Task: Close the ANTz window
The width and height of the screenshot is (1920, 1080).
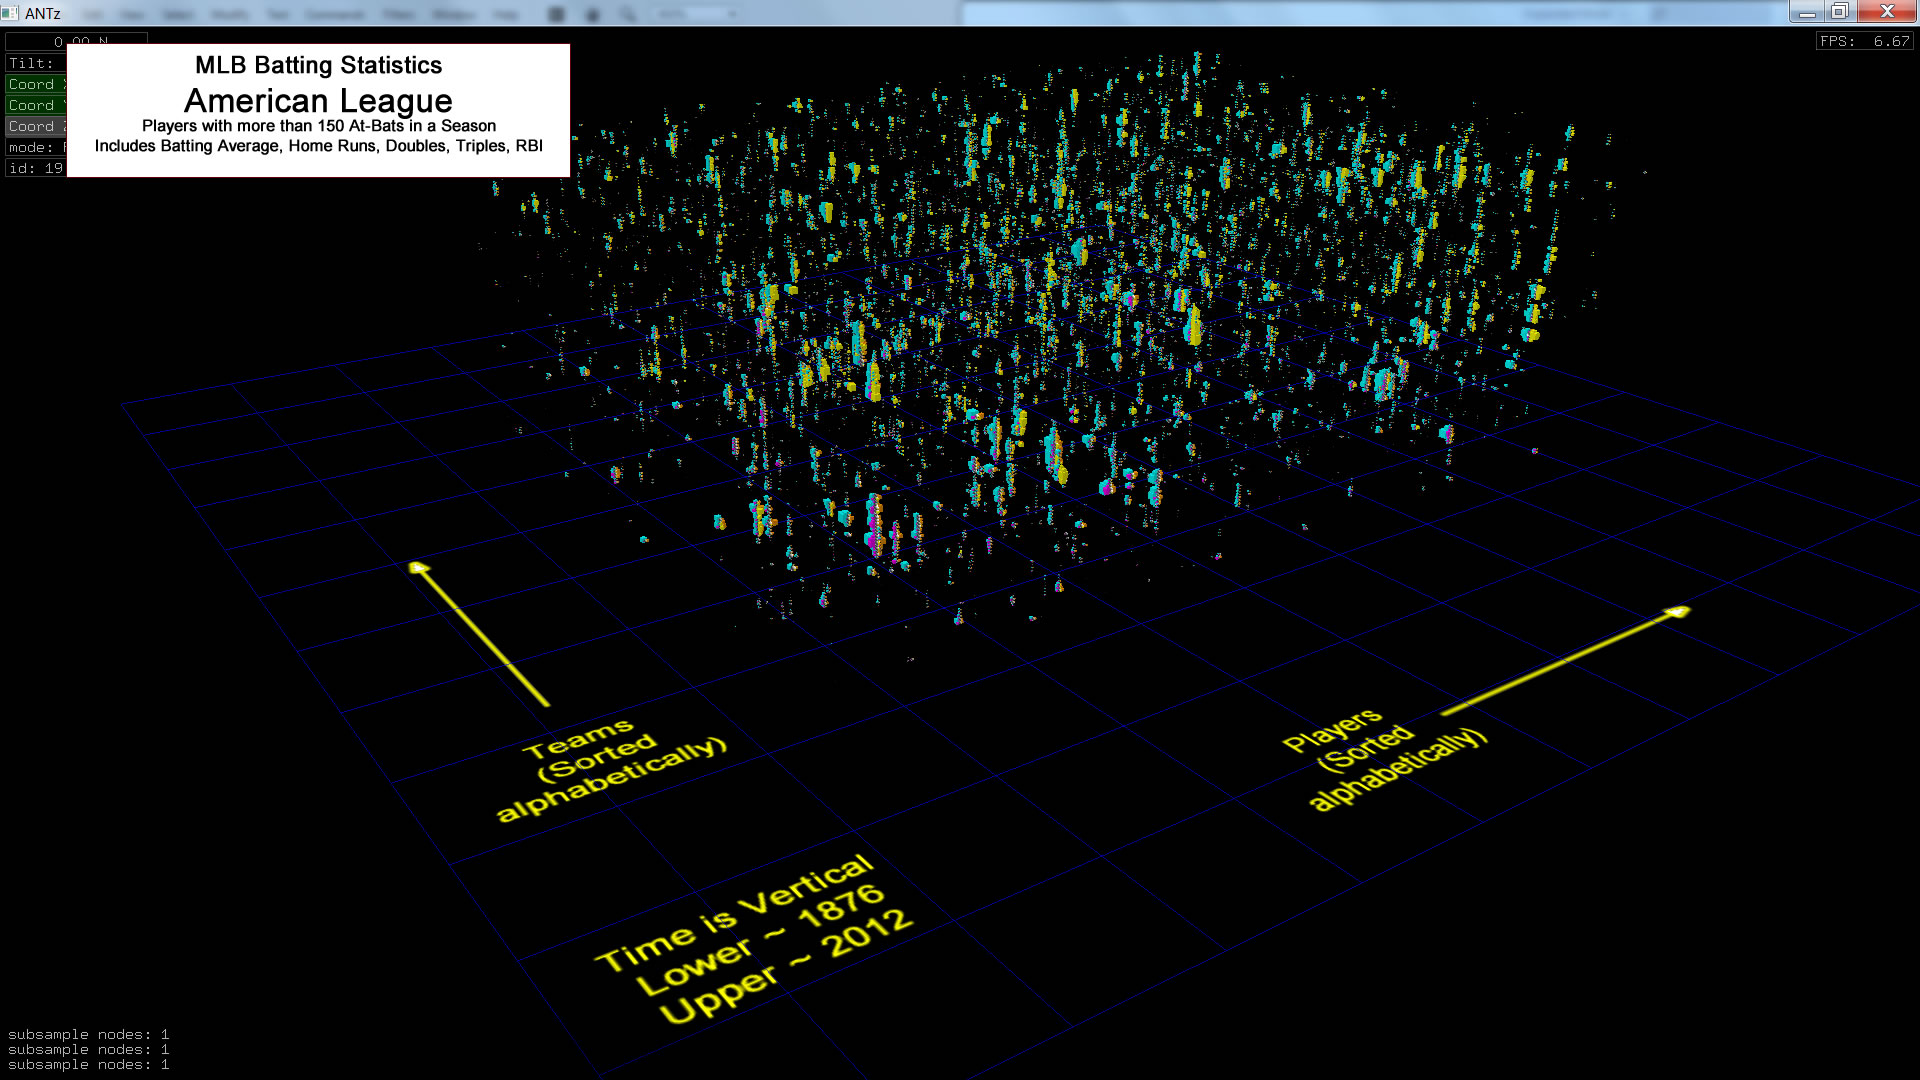Action: [1886, 12]
